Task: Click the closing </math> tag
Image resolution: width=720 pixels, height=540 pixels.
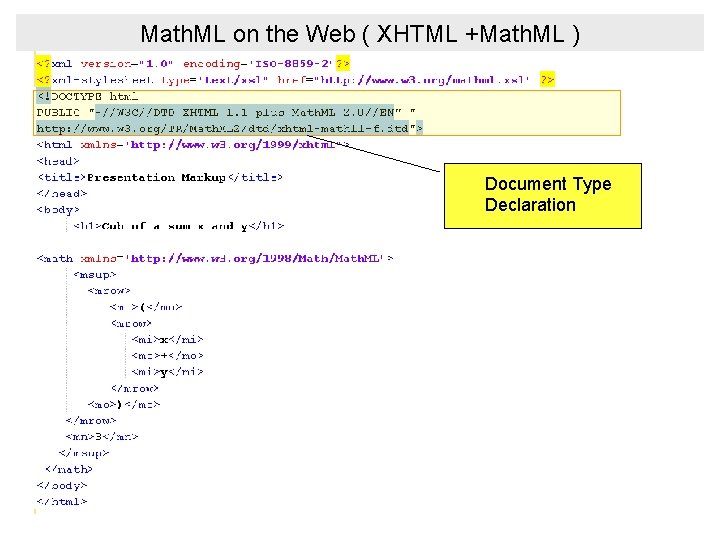Action: 69,469
